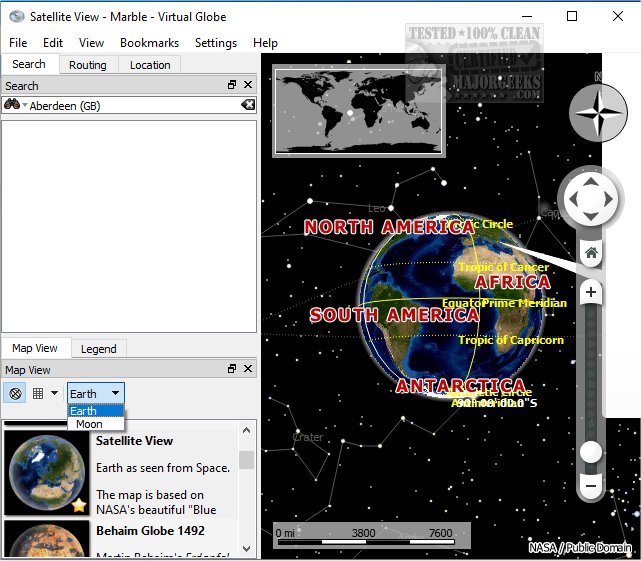
Task: Close the Map View panel
Action: click(248, 369)
